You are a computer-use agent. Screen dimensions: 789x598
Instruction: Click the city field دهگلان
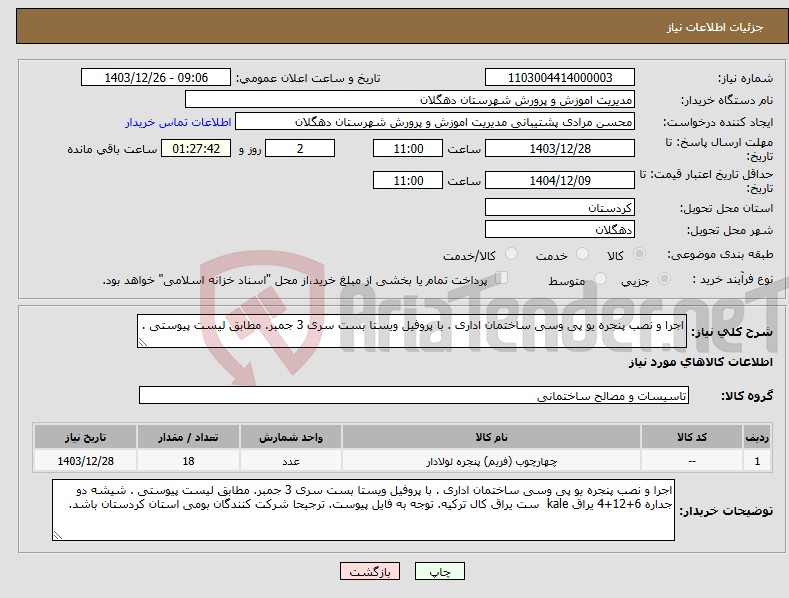click(x=560, y=230)
